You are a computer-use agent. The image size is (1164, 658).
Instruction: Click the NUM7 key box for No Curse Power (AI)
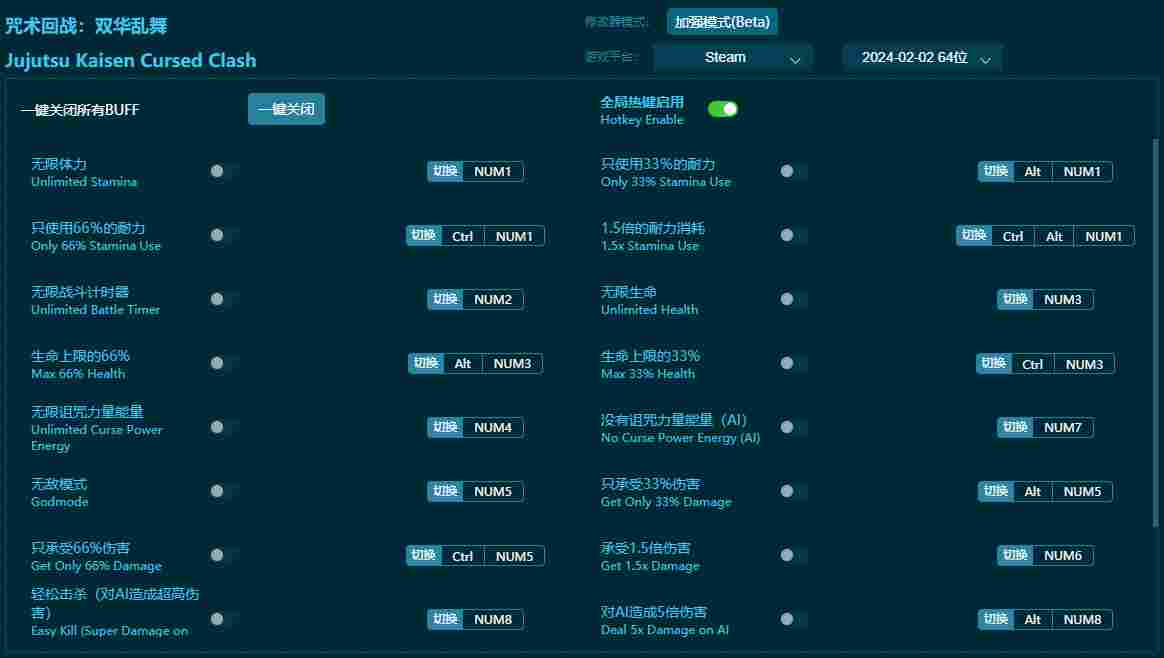coord(1063,427)
